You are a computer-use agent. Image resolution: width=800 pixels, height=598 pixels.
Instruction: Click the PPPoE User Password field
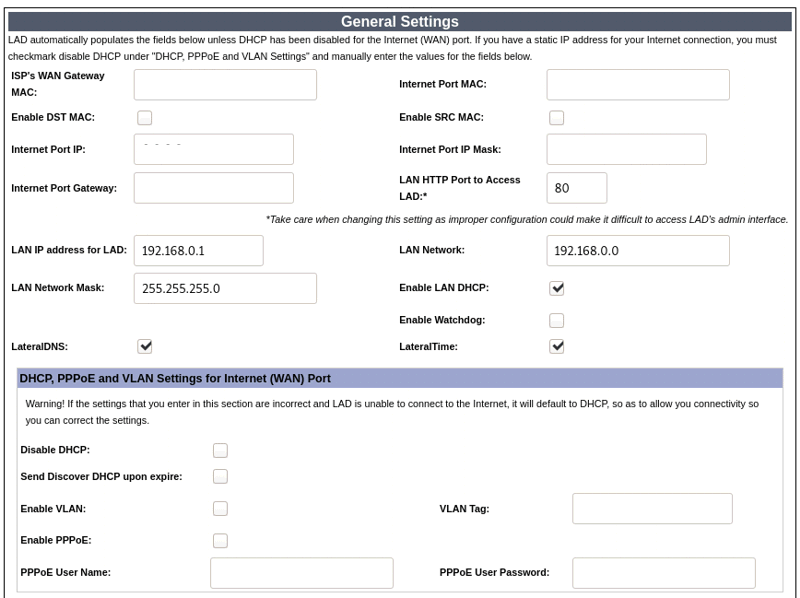(x=663, y=573)
